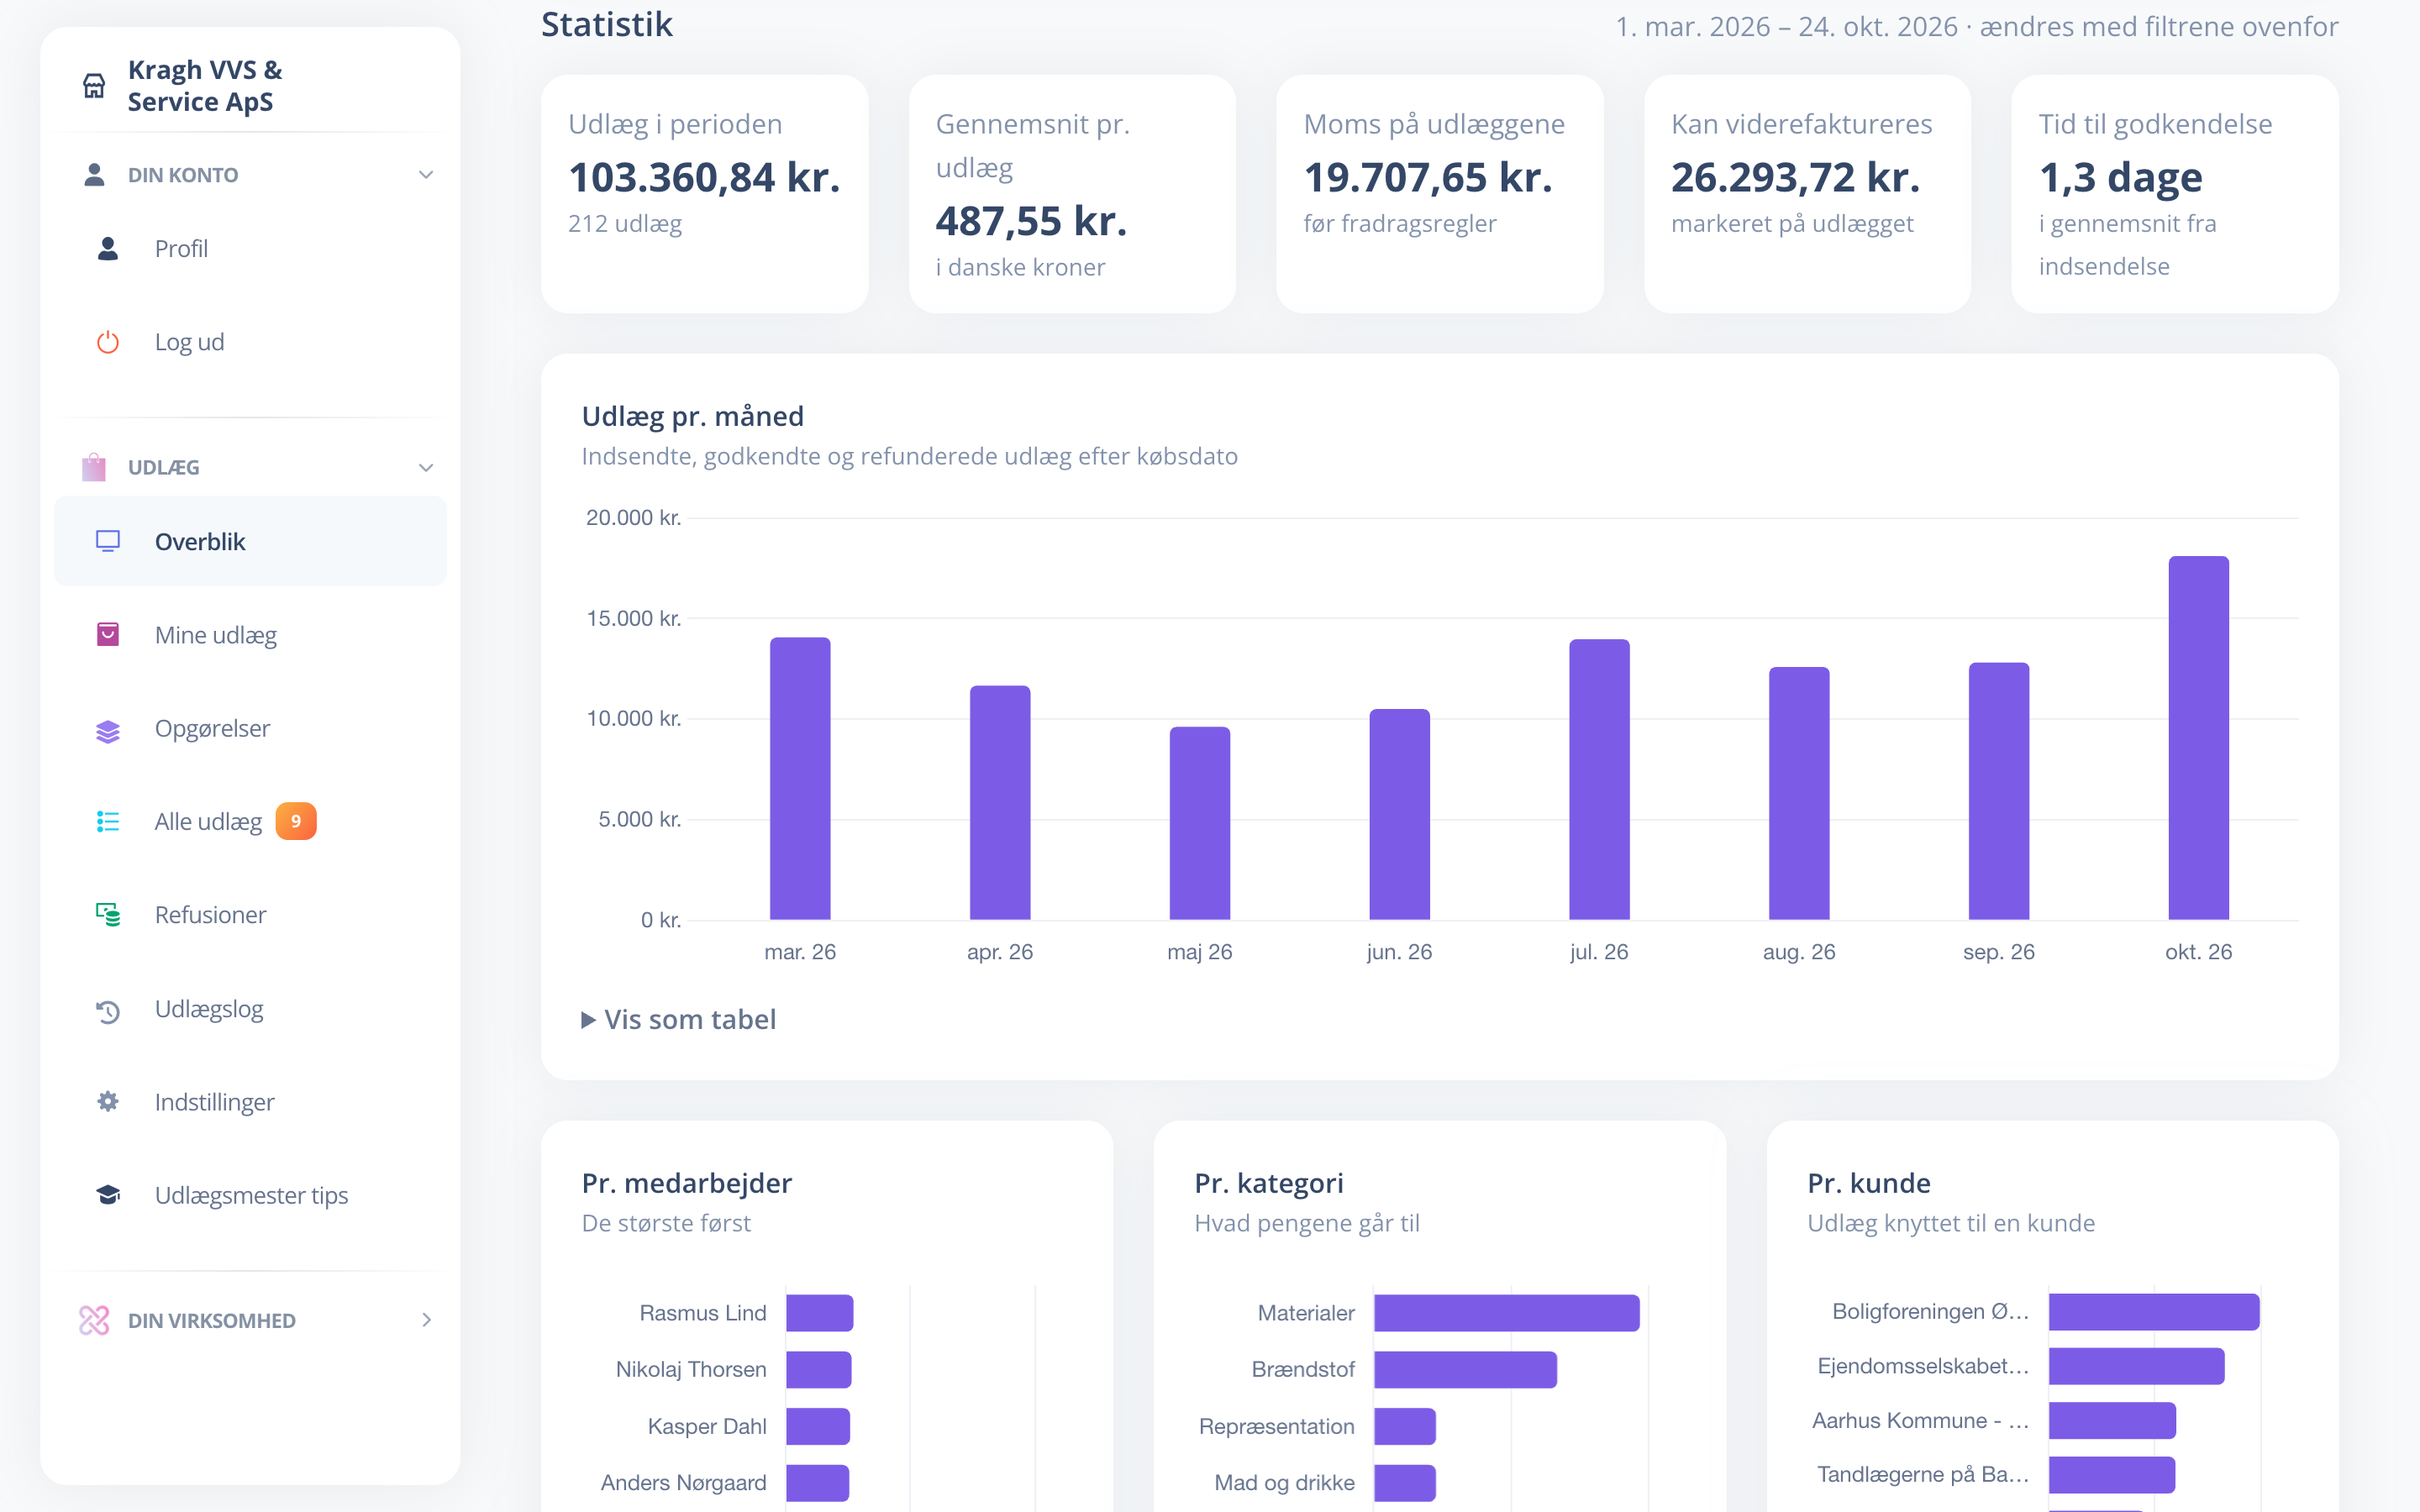Click the Nikolaj Thorsen label in Pr. medarbejder
The width and height of the screenshot is (2420, 1512).
coord(691,1369)
